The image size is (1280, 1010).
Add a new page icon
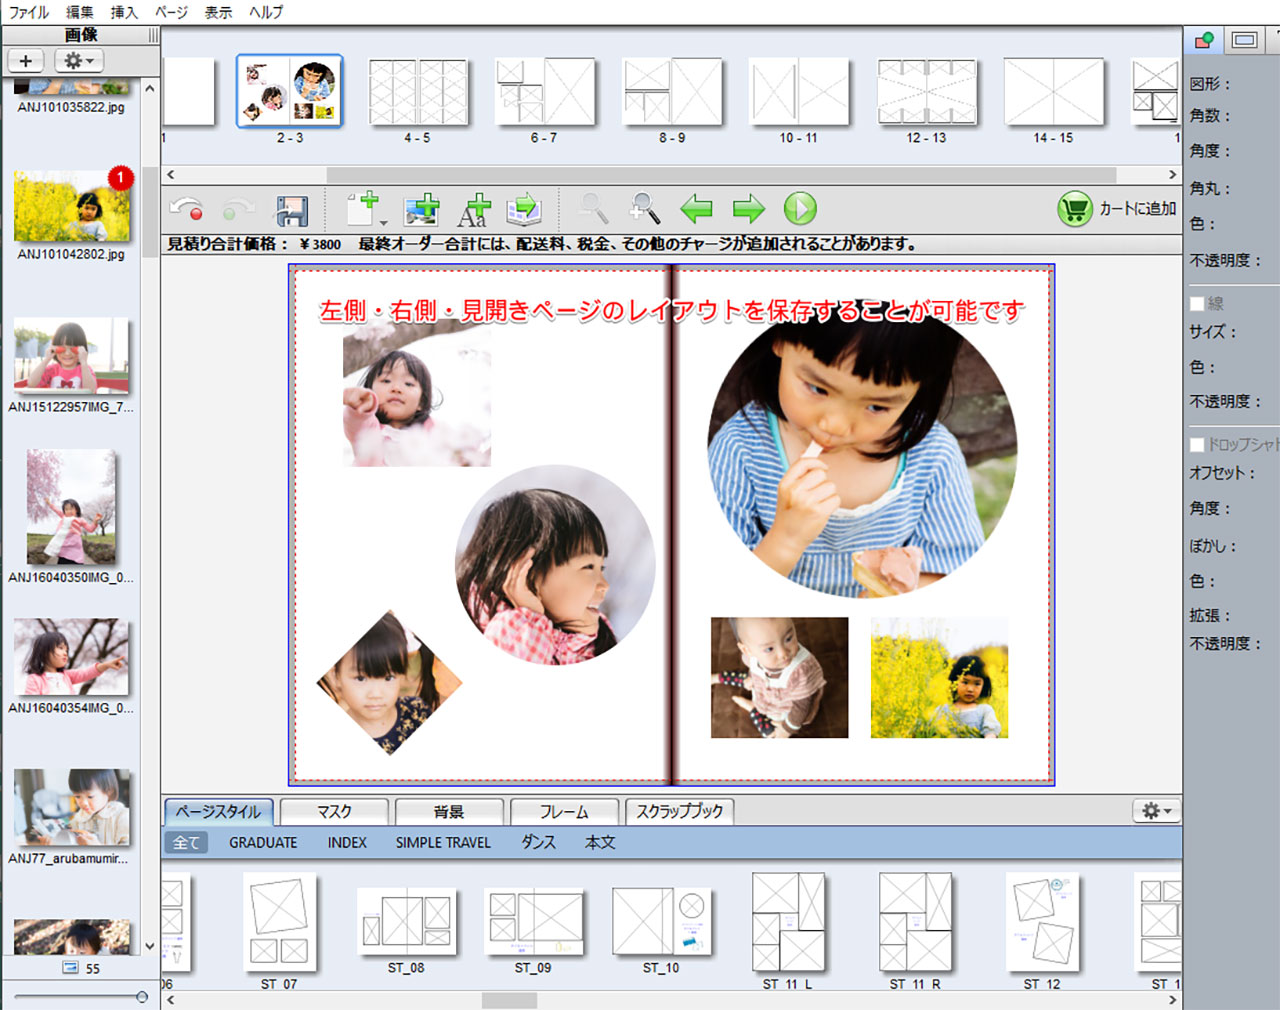tap(362, 209)
